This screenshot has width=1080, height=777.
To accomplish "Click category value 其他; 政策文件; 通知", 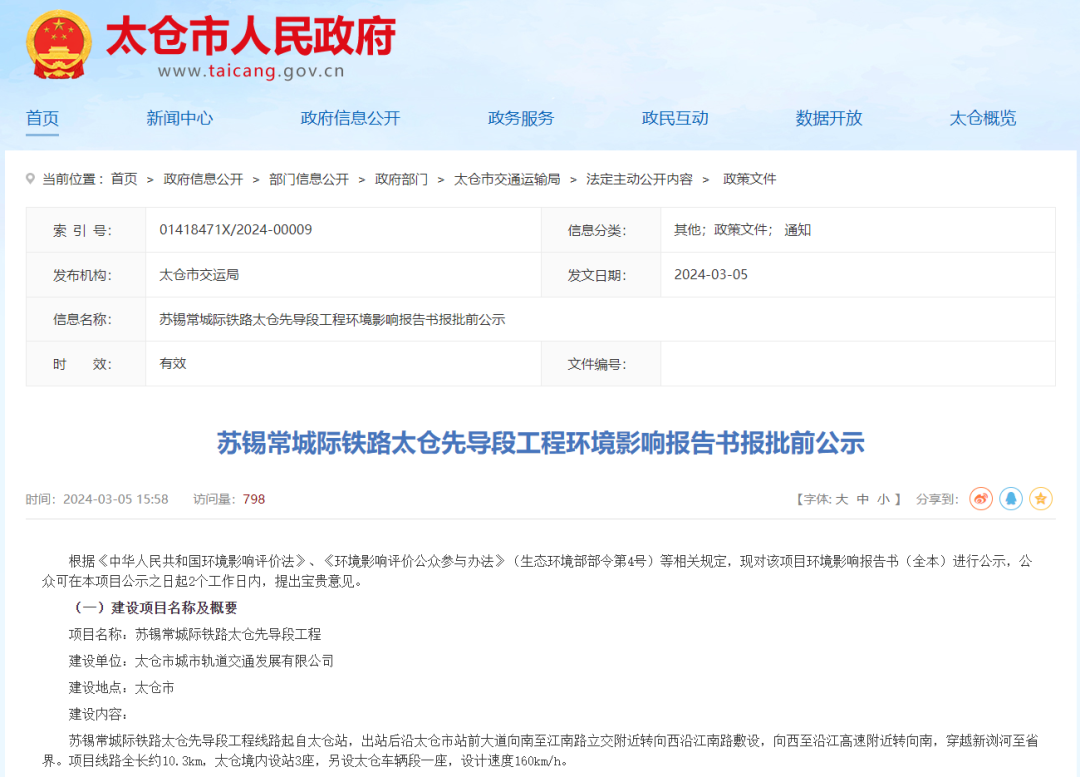I will pyautogui.click(x=742, y=229).
